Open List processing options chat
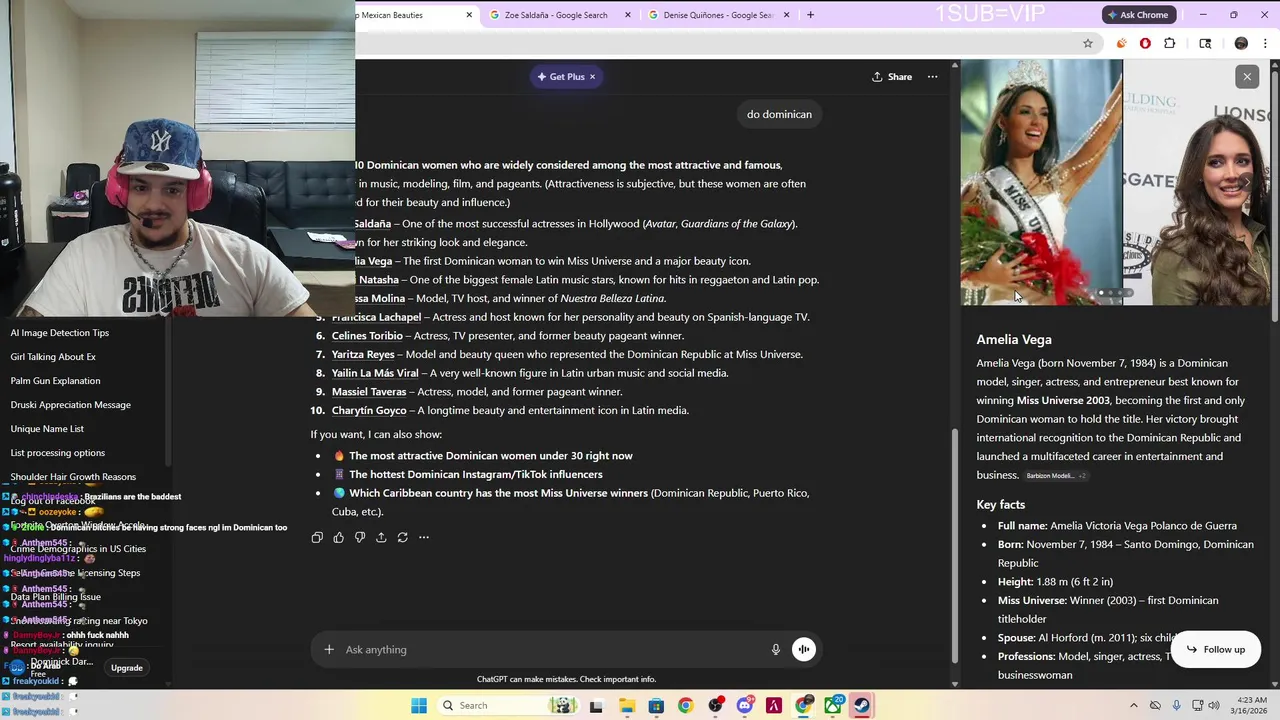This screenshot has height=720, width=1280. (57, 453)
